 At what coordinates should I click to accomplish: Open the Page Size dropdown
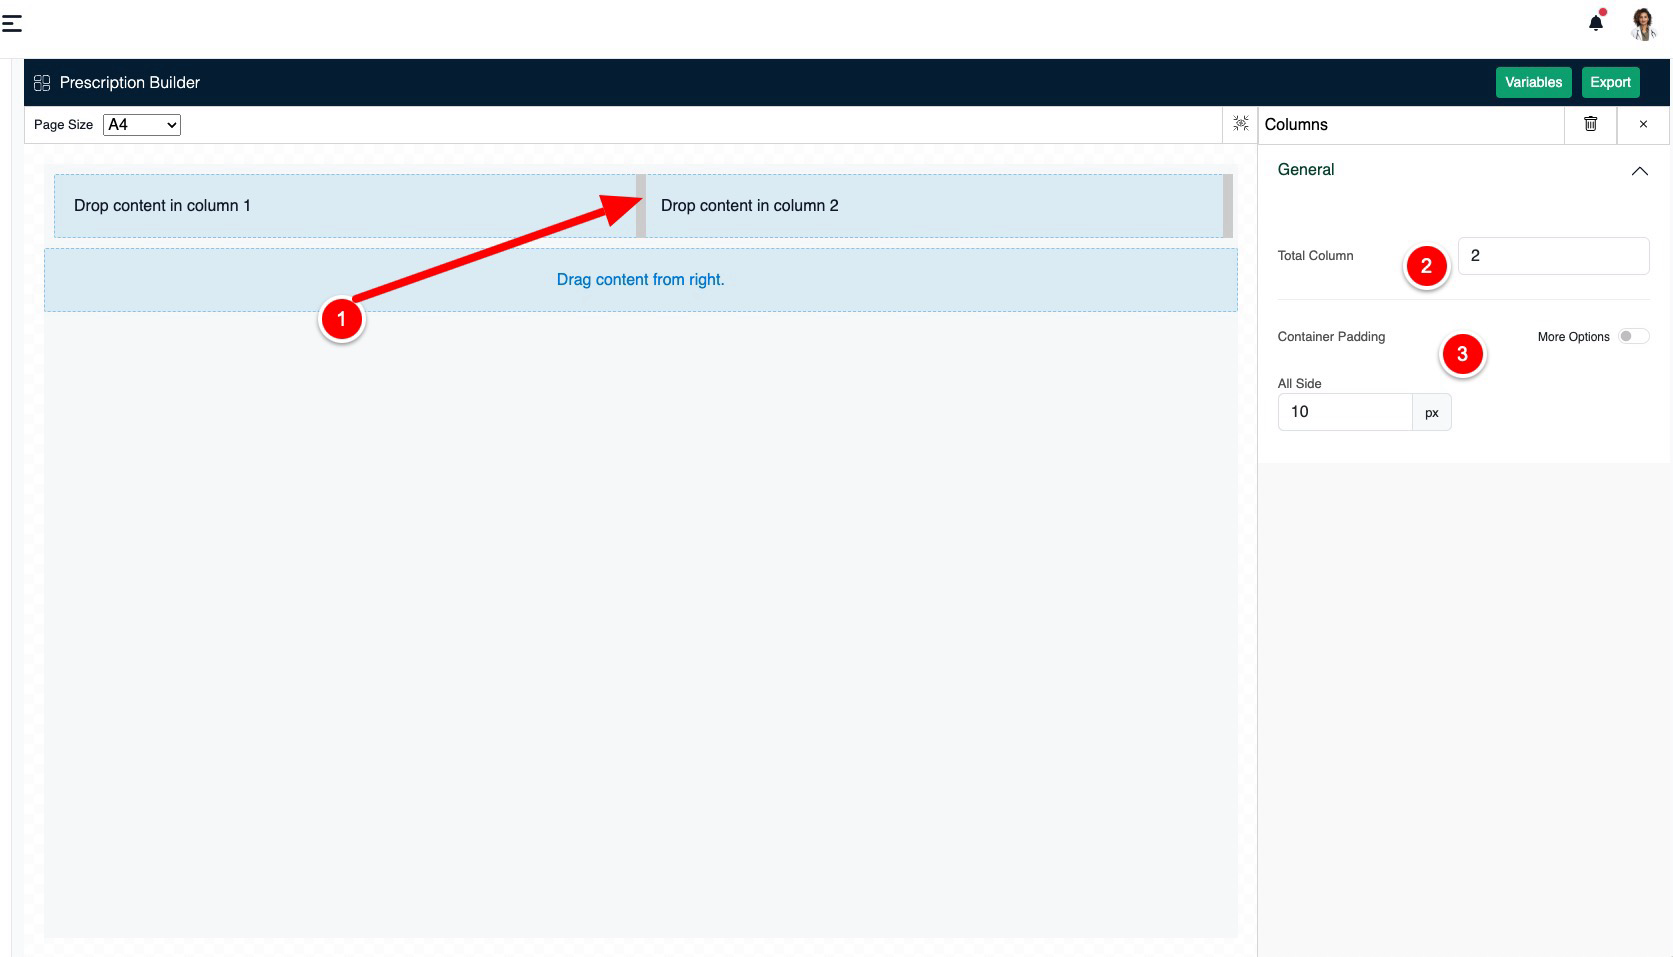coord(142,125)
